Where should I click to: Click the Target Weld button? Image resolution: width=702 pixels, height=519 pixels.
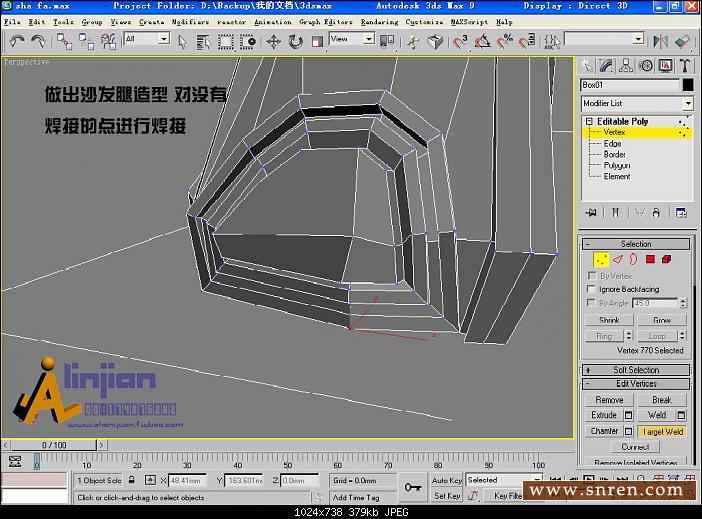tap(664, 431)
